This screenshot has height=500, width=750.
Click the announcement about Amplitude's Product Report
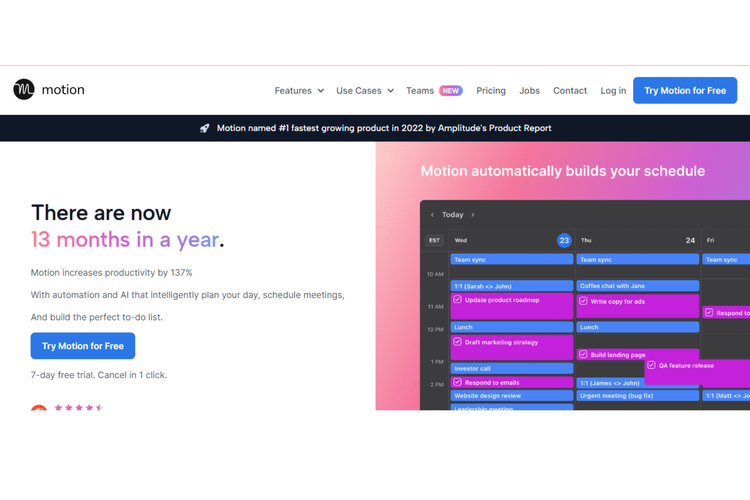(x=384, y=128)
